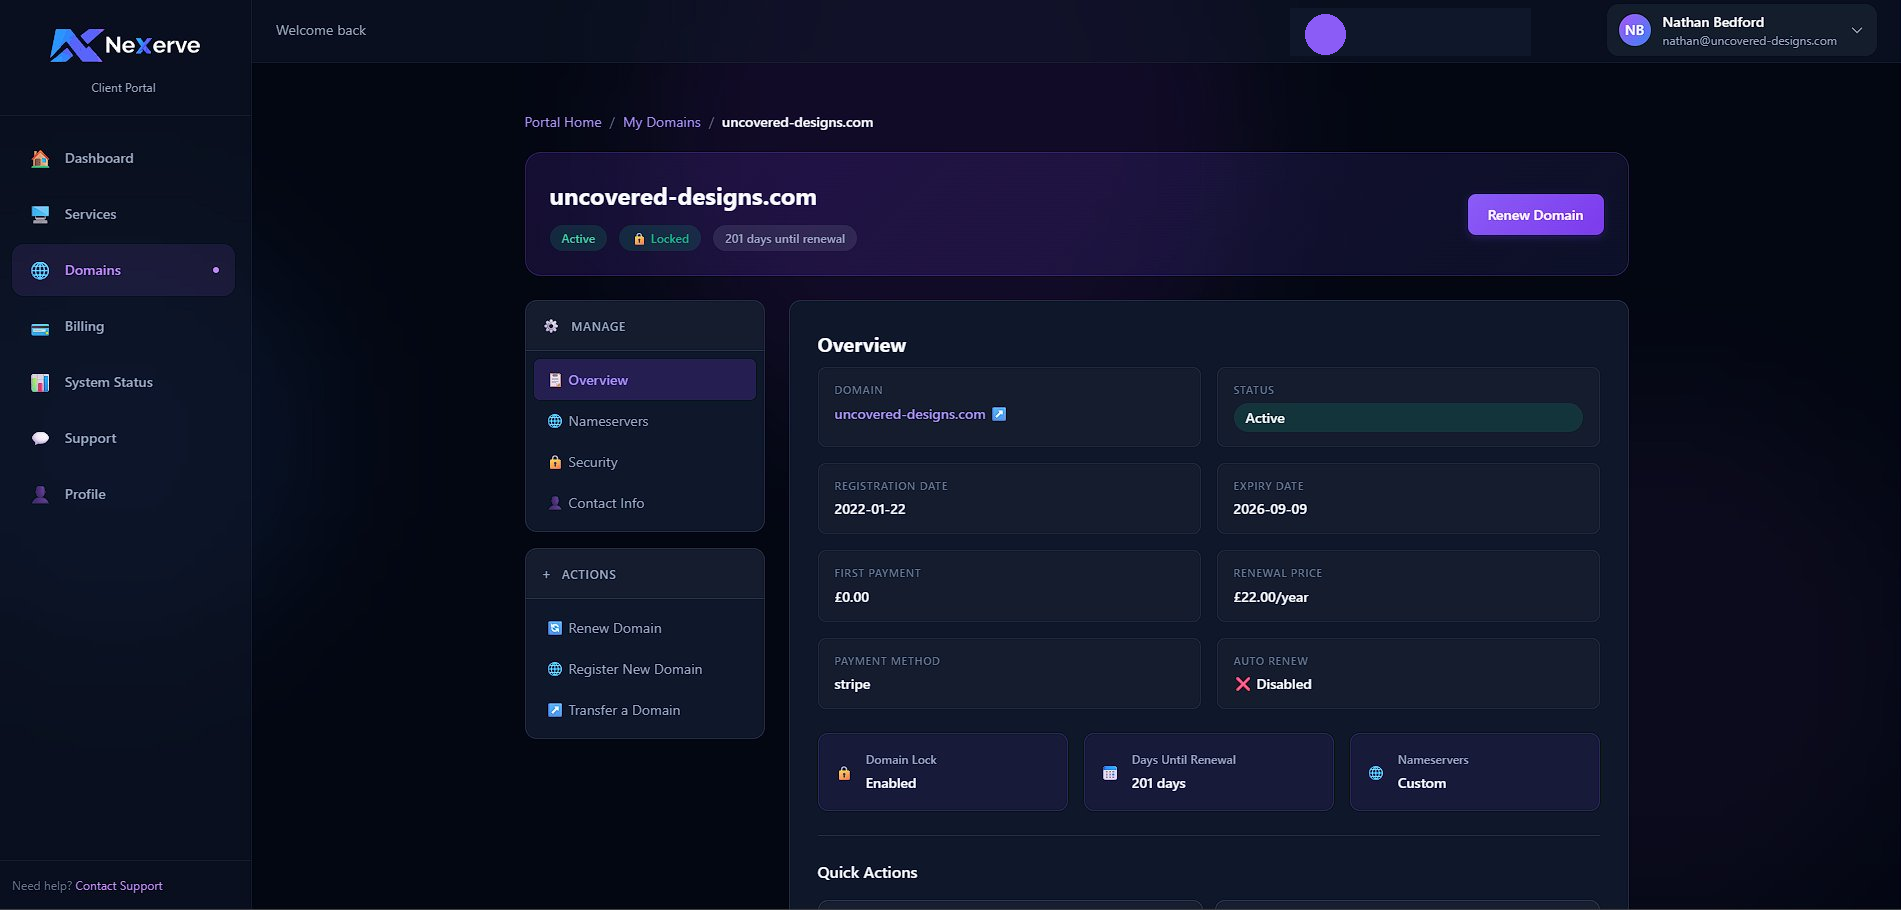Collapse the MANAGE section header
The height and width of the screenshot is (910, 1901).
pos(597,326)
